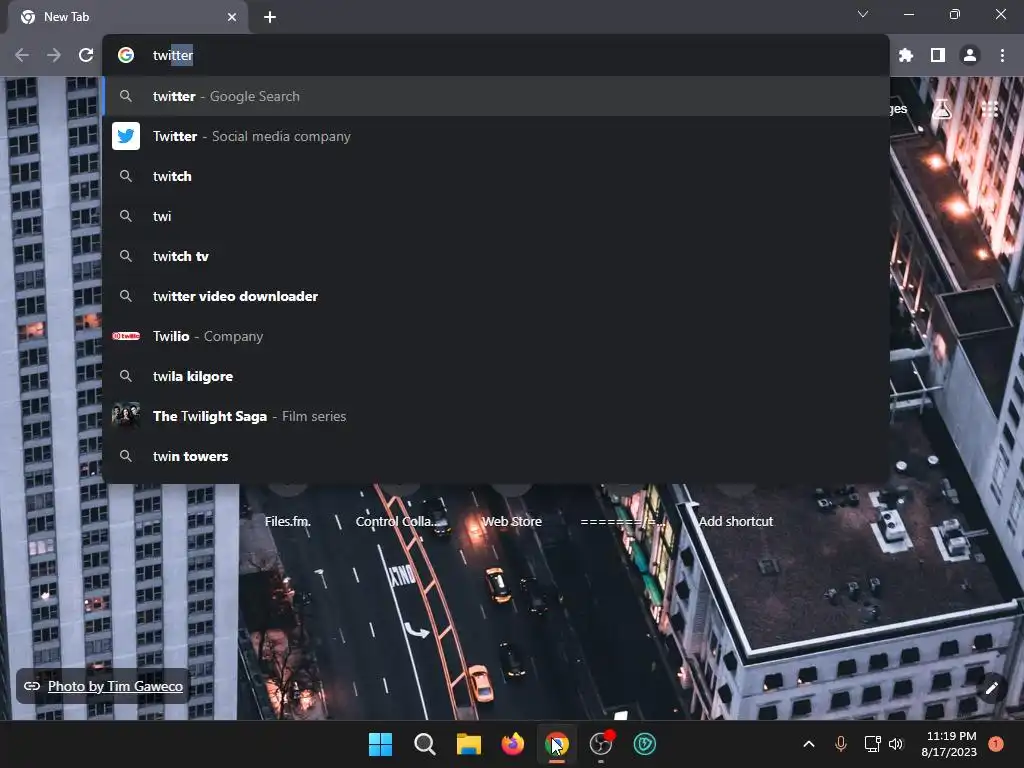Choose the 'twin towers' suggestion
The width and height of the screenshot is (1024, 768).
pyautogui.click(x=496, y=456)
